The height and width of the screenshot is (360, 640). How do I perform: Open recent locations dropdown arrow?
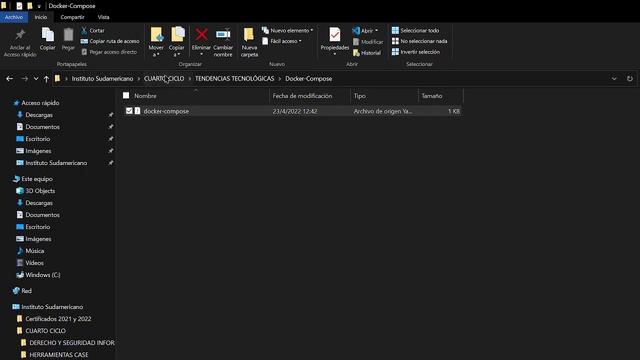36,79
